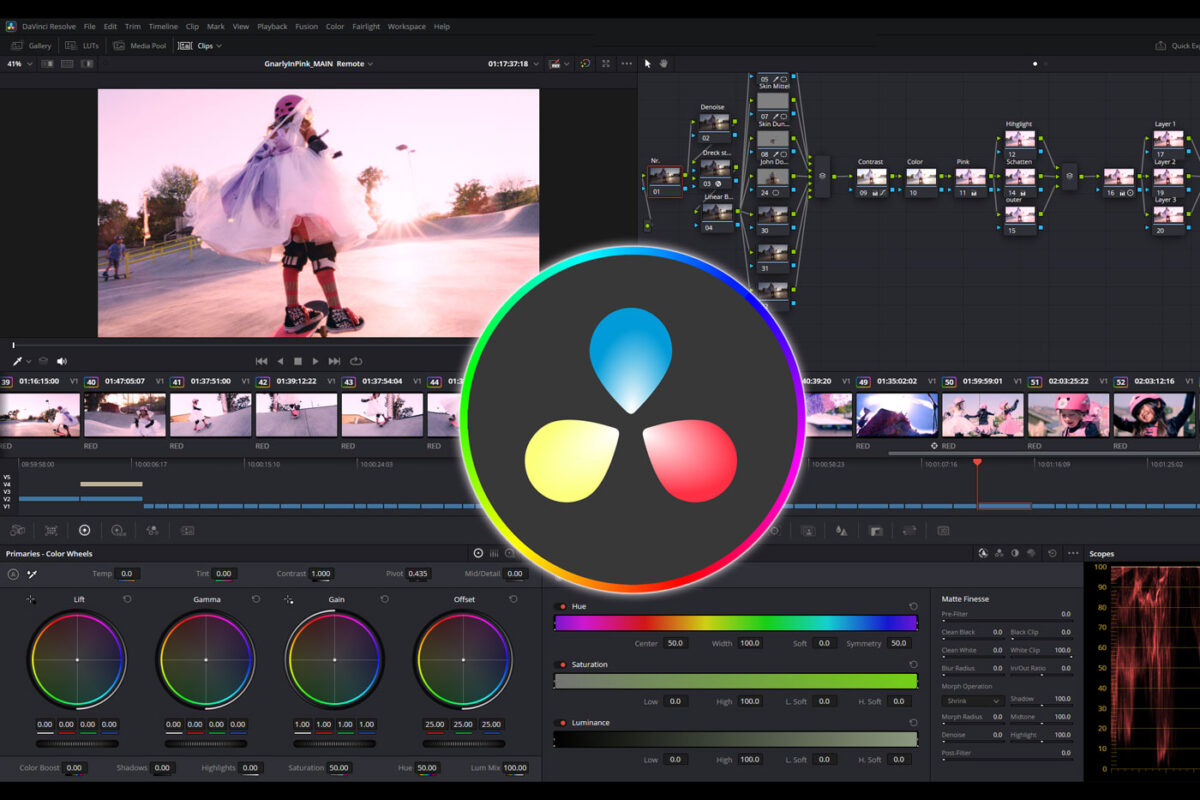This screenshot has height=800, width=1200.
Task: Select the hand pan tool in node editor
Action: 662,63
